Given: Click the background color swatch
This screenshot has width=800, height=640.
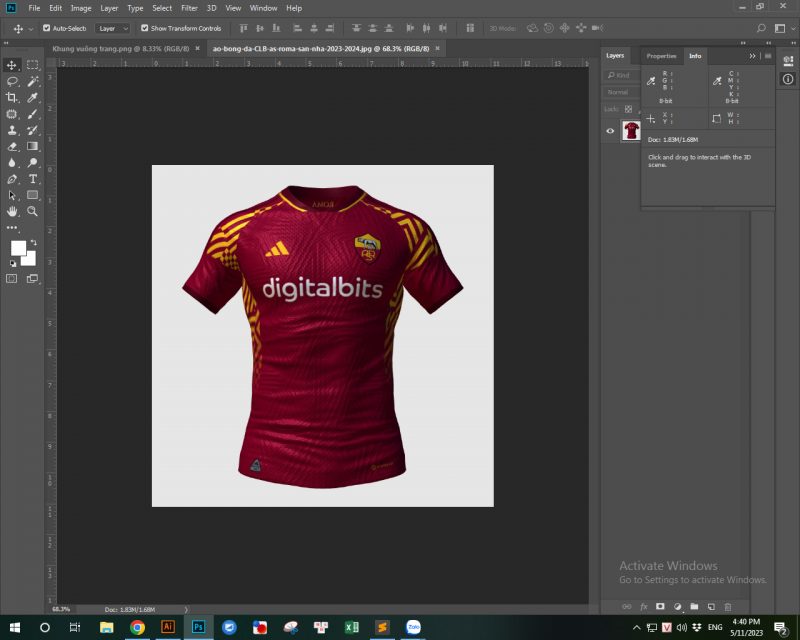Looking at the screenshot, I should pyautogui.click(x=30, y=260).
